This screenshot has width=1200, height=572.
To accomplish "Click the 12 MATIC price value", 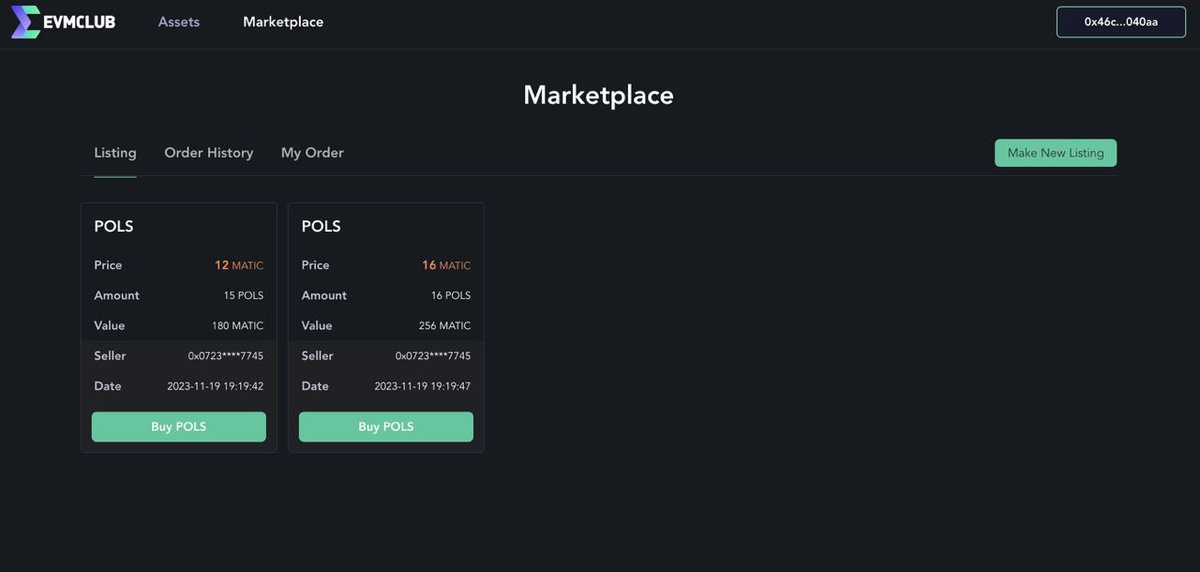I will [x=239, y=265].
